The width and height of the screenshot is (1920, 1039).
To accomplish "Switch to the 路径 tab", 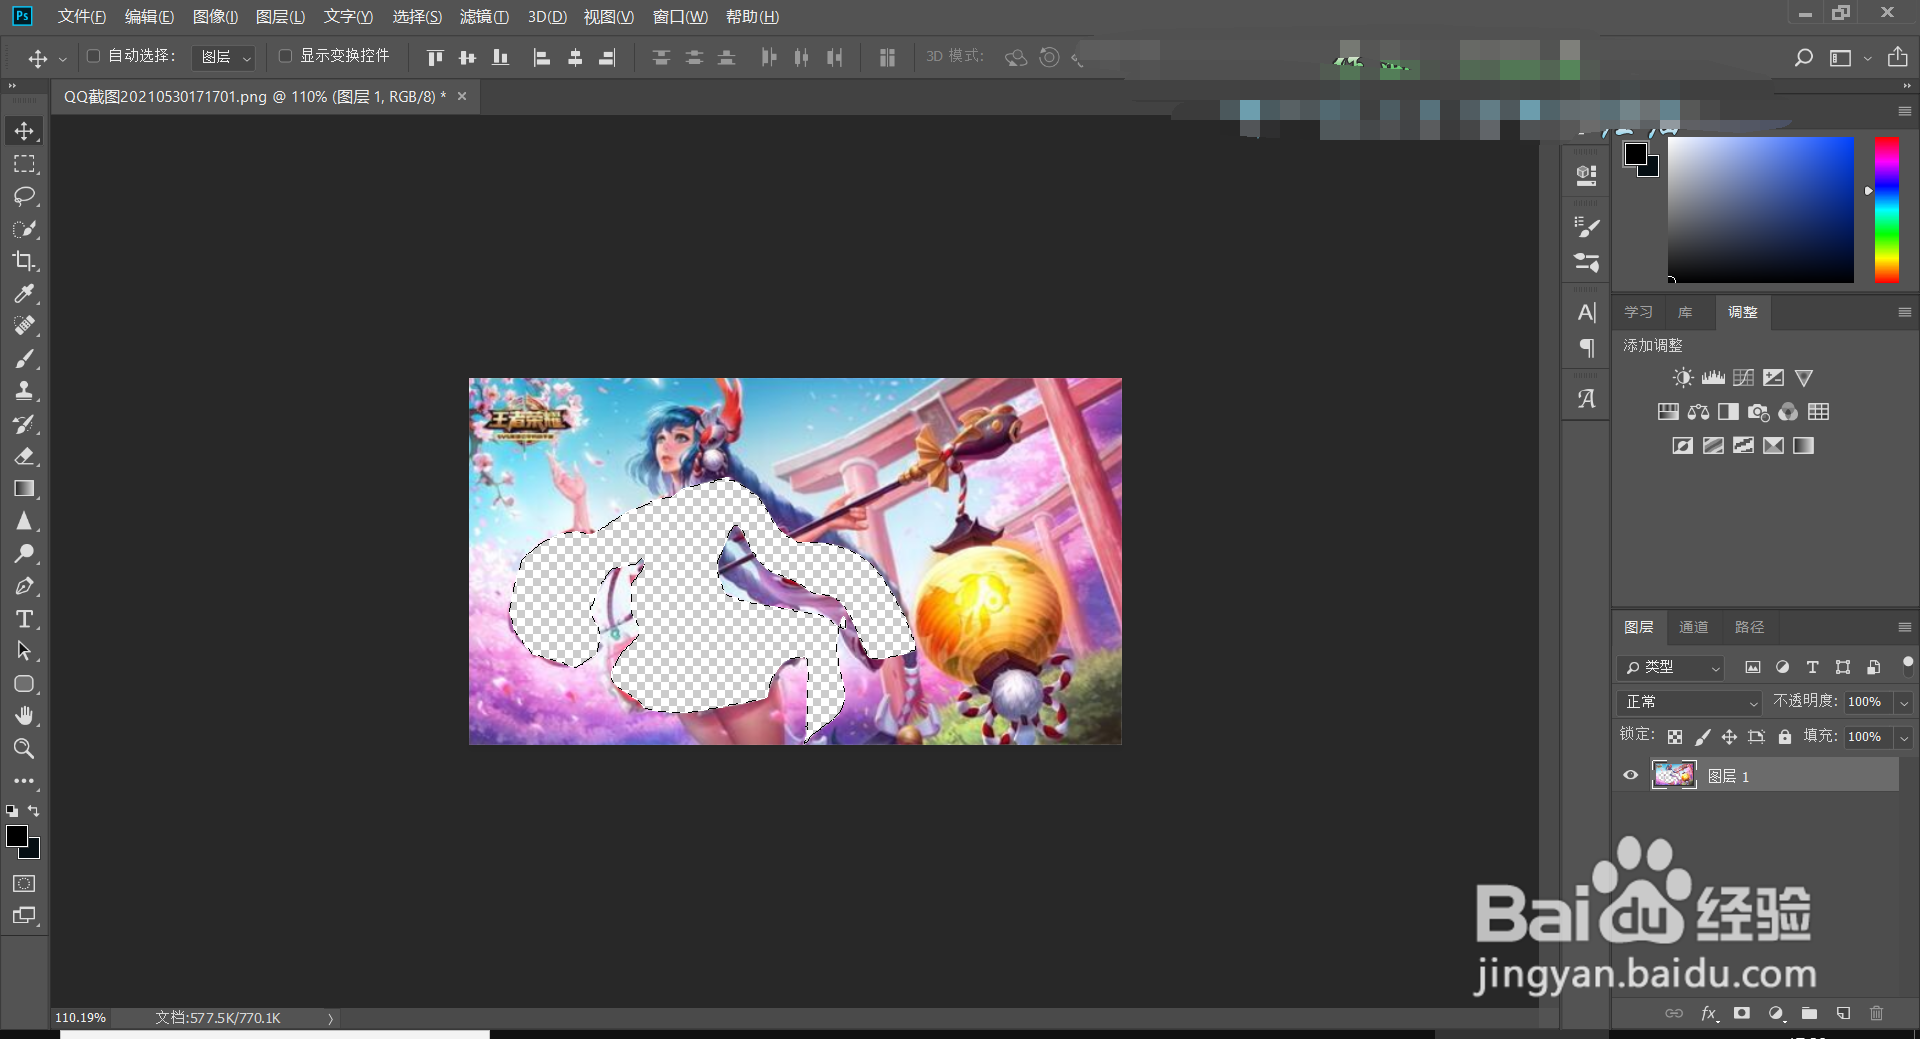I will 1749,627.
